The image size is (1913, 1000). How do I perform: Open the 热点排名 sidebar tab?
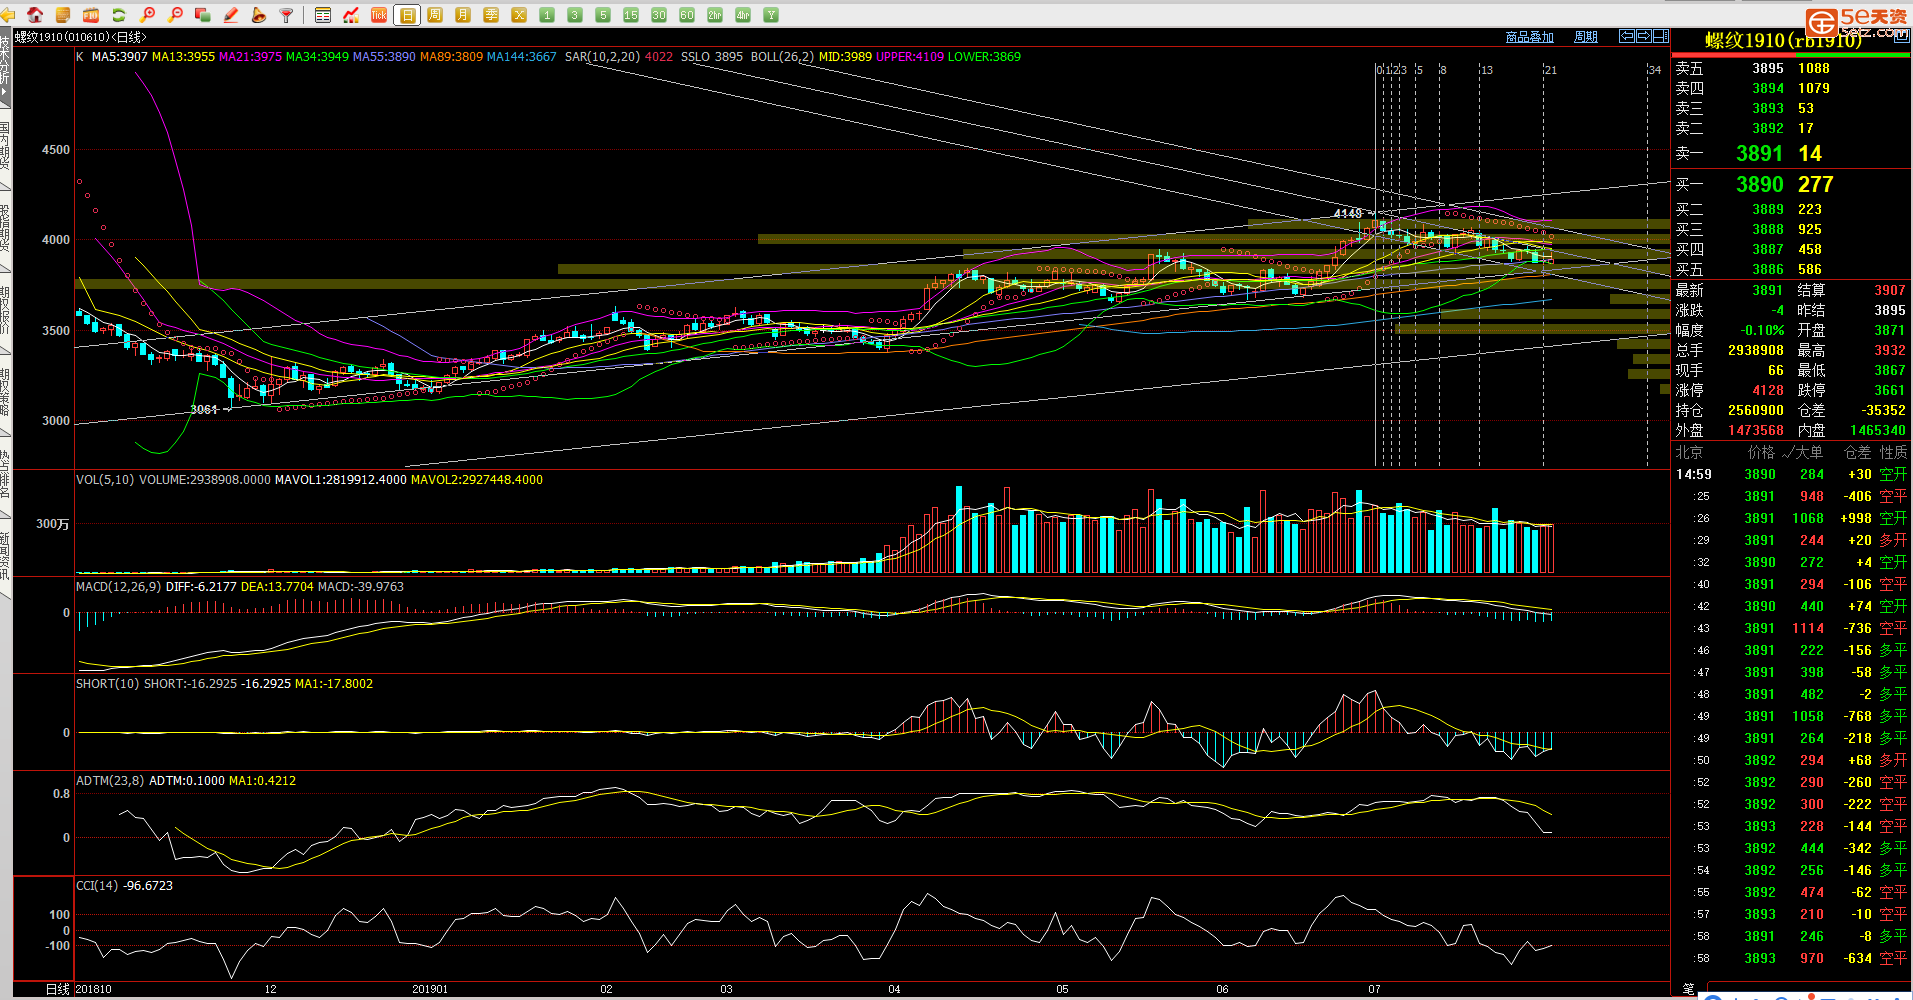click(5, 474)
